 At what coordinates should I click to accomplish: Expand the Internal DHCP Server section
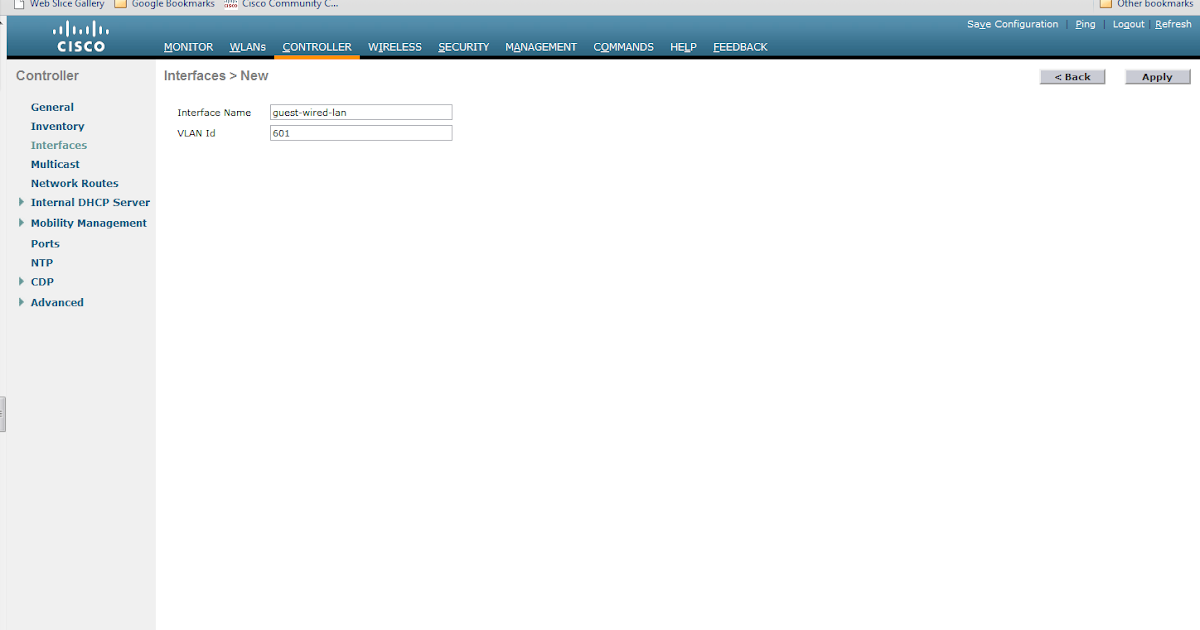[89, 202]
